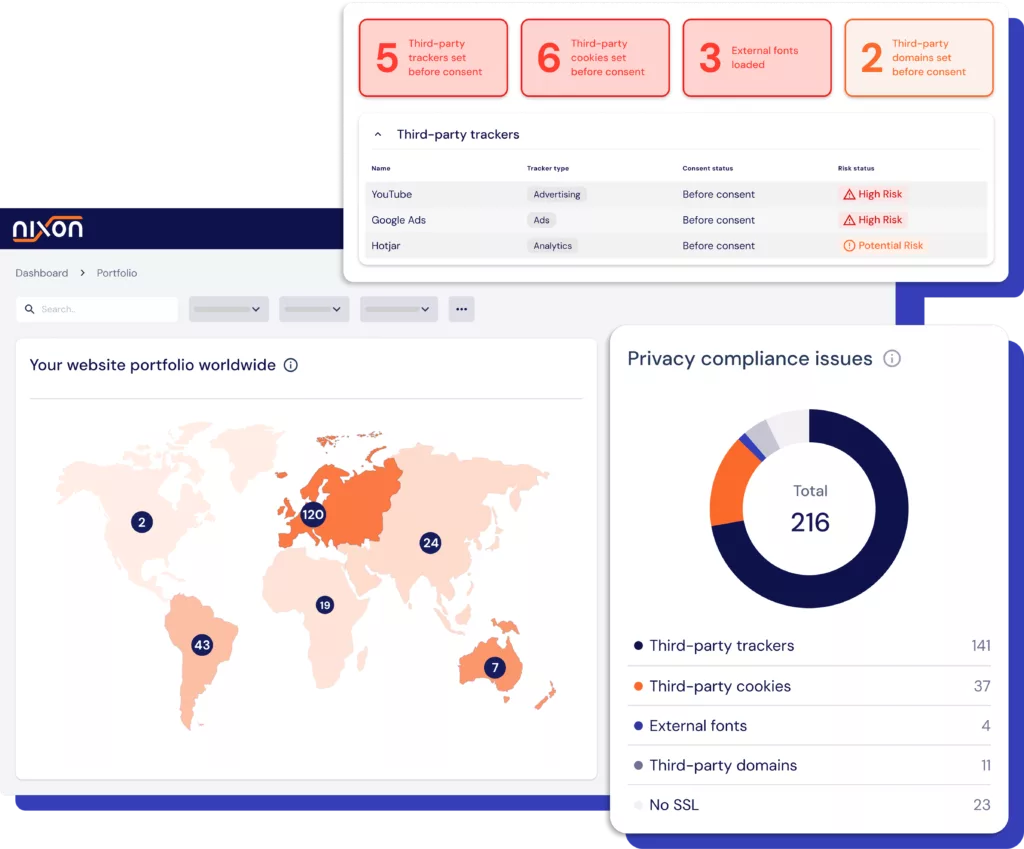This screenshot has height=849, width=1024.
Task: Click the Portfolio breadcrumb item
Action: (117, 273)
